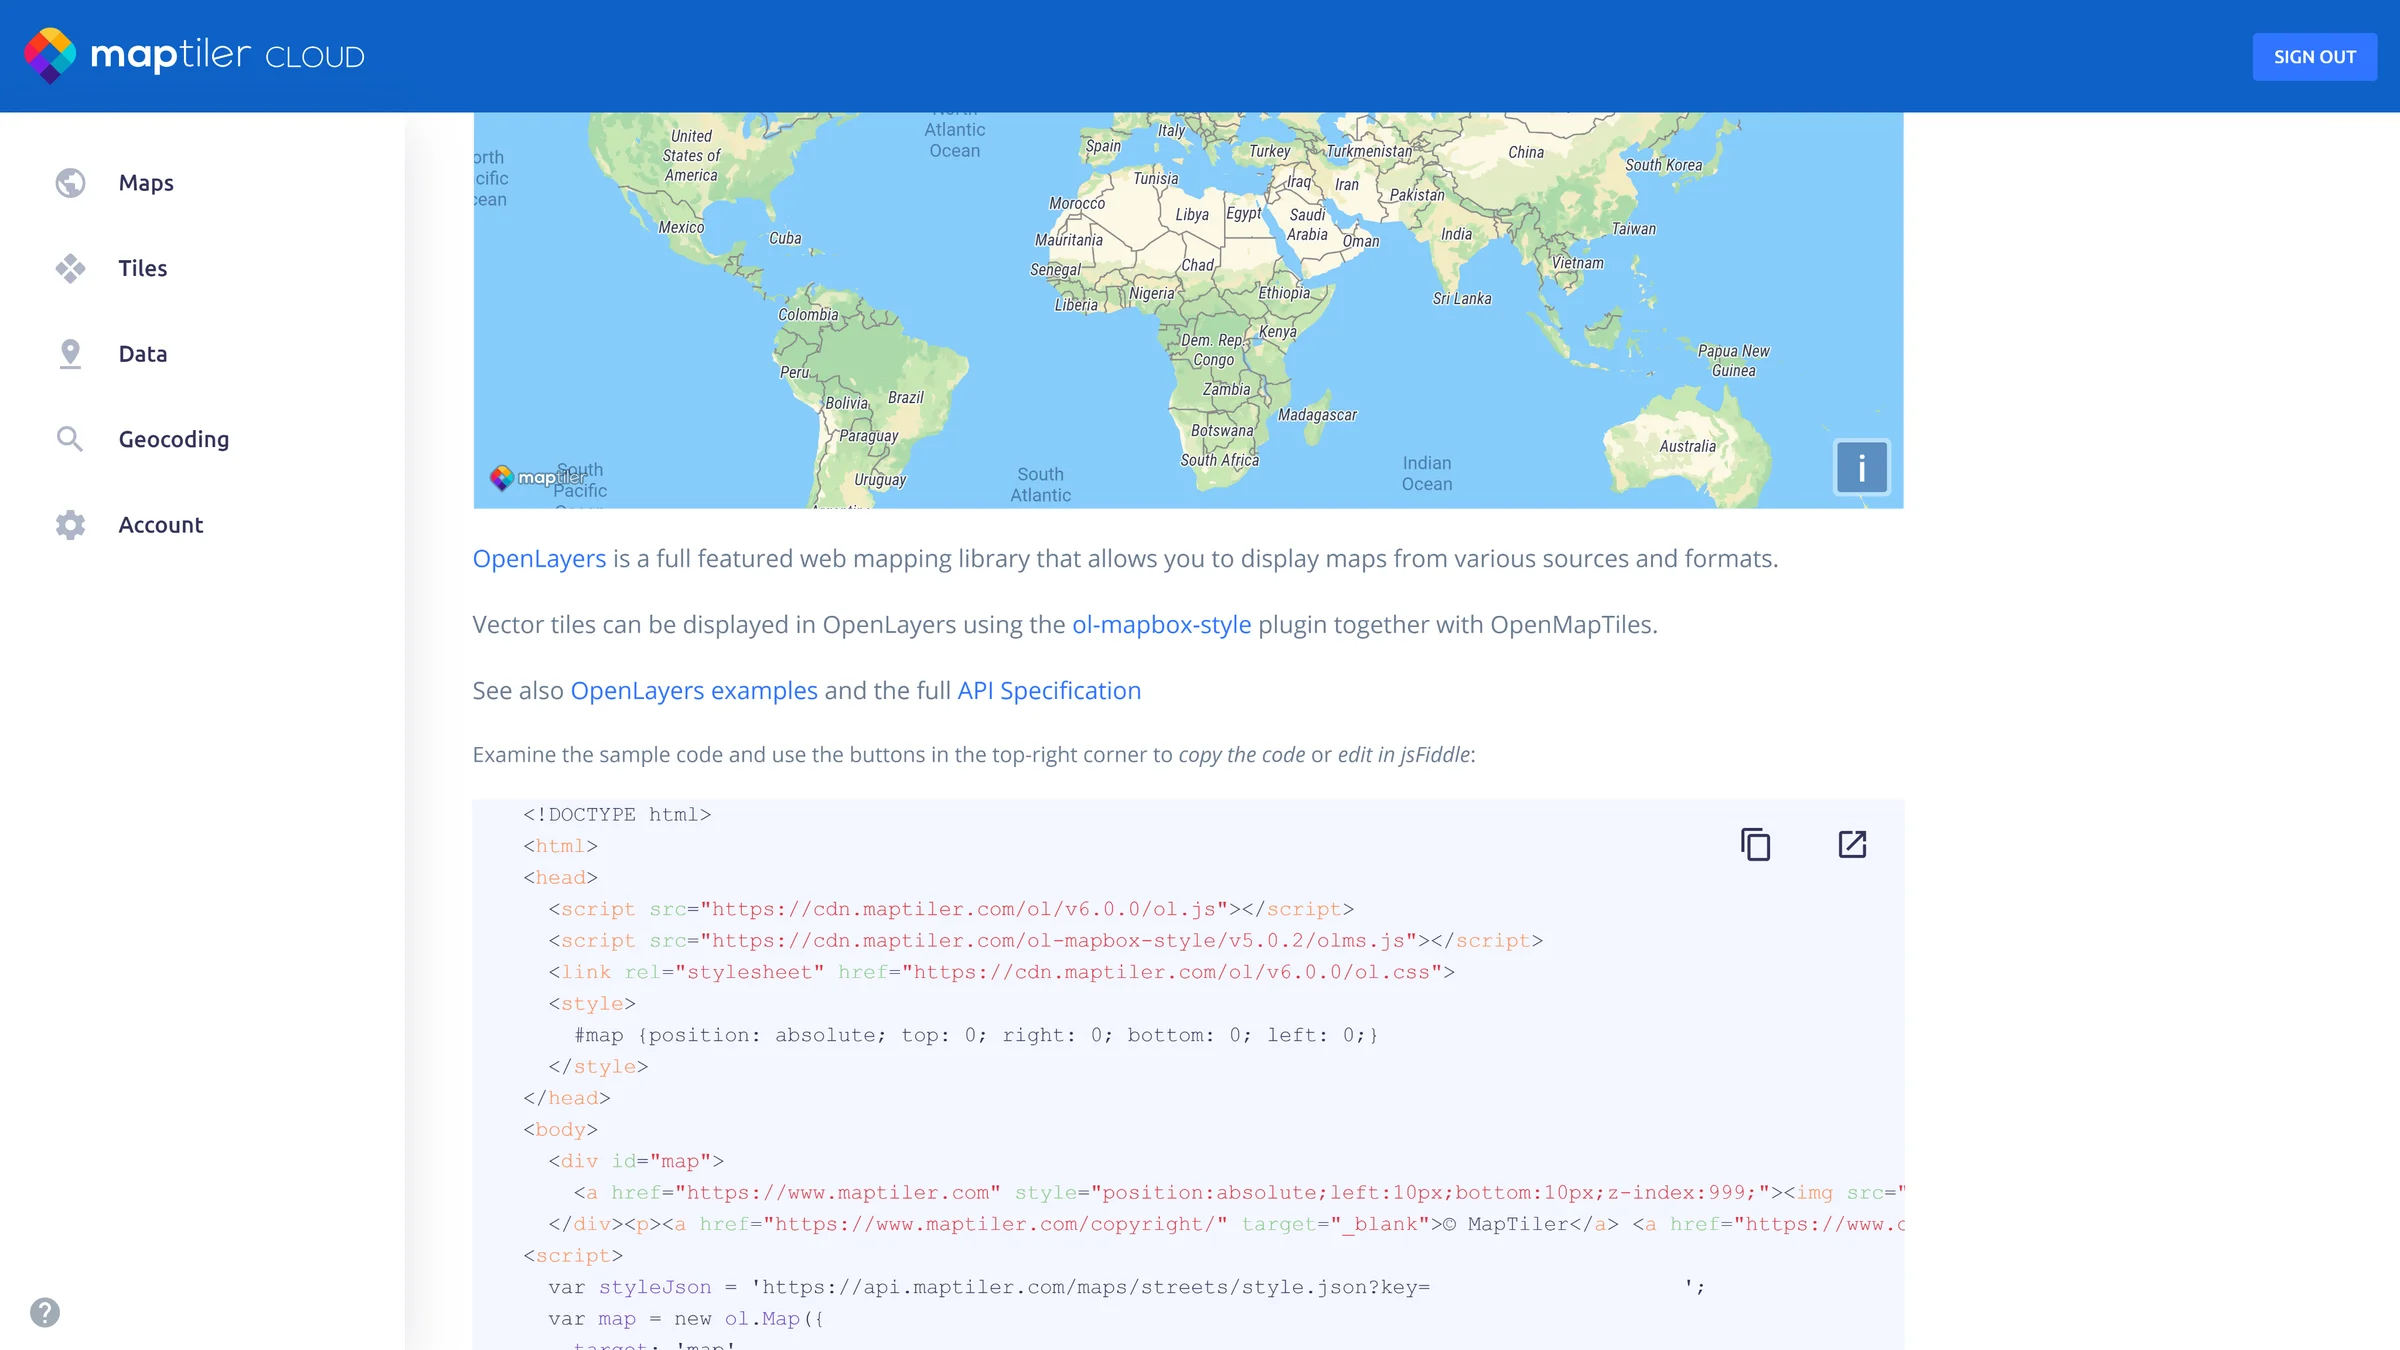Click the Data pin icon
The width and height of the screenshot is (2400, 1350).
70,354
